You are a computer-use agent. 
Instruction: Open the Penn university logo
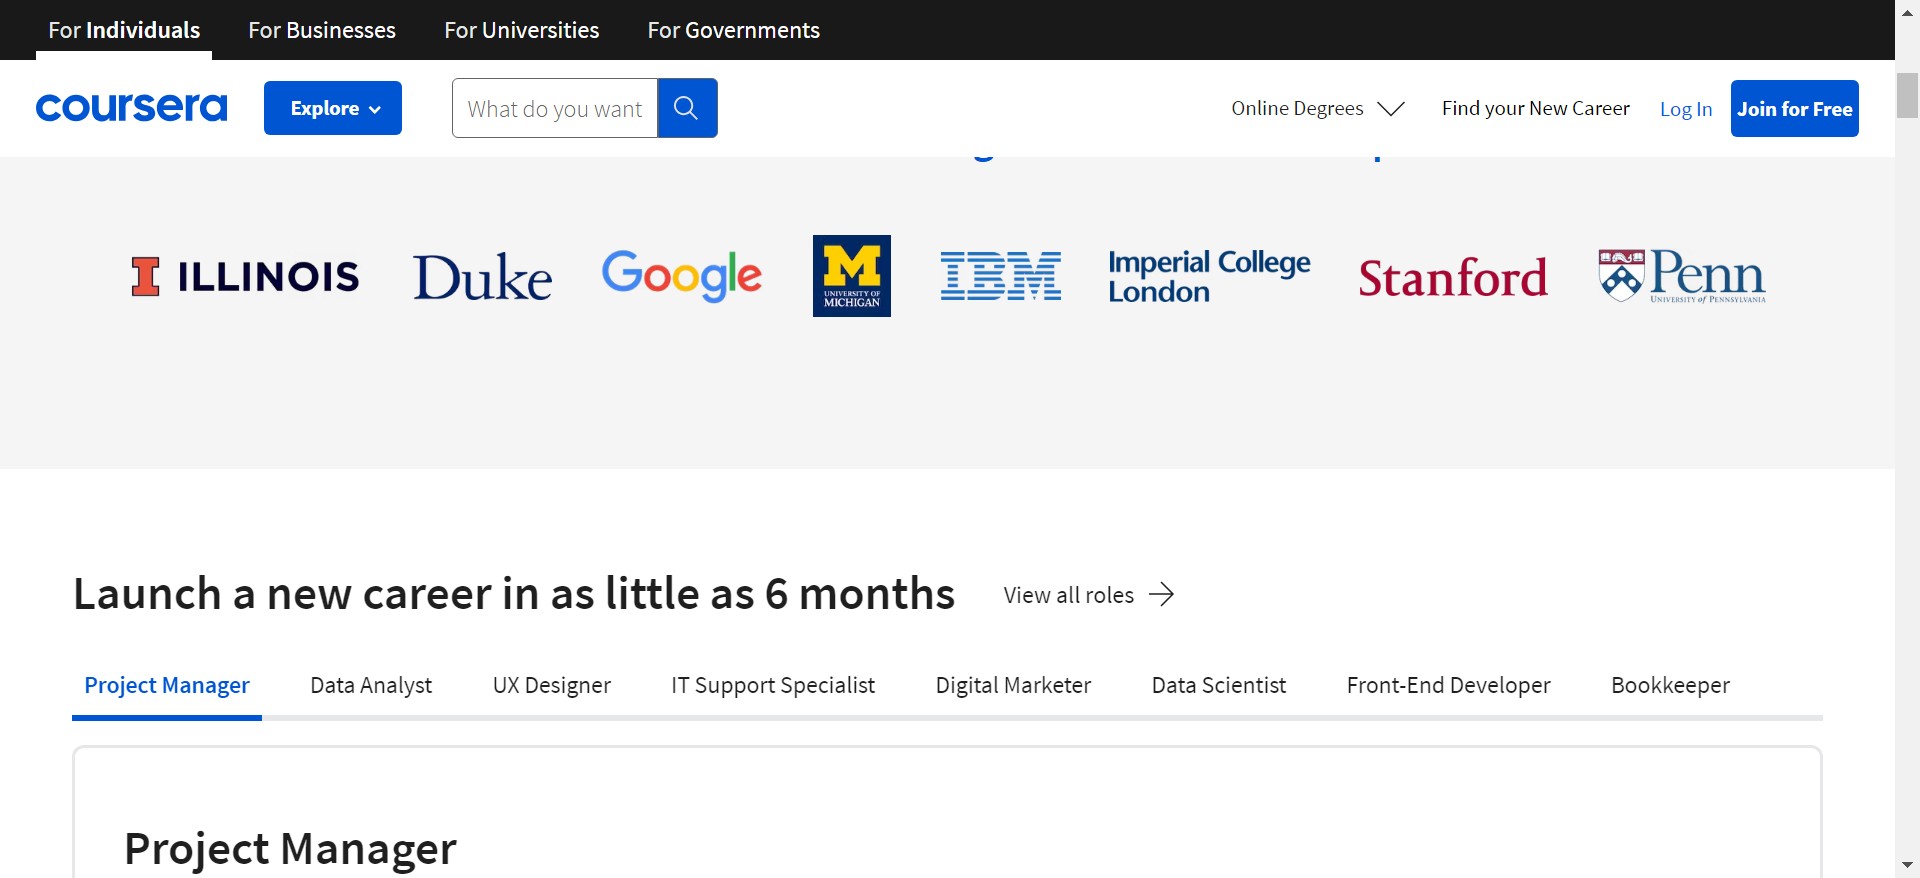click(1682, 276)
